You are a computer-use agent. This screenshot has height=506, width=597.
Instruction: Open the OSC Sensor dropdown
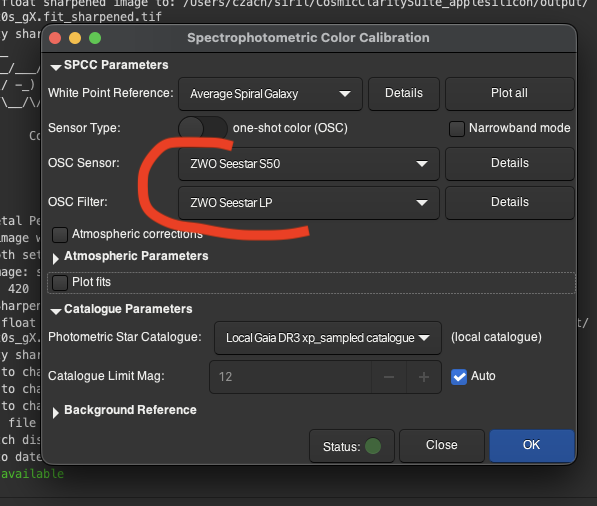click(309, 164)
